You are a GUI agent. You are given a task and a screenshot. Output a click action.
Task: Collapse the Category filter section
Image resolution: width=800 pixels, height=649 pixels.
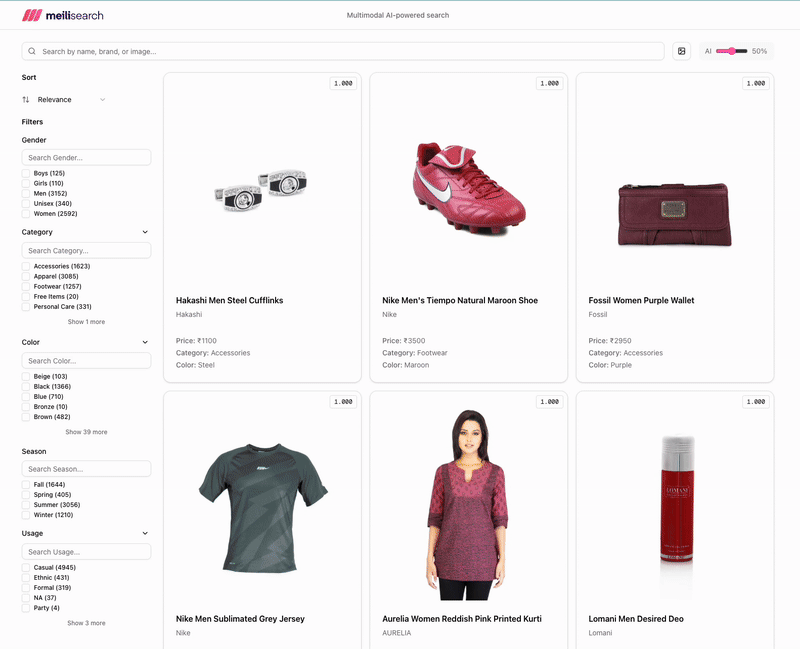[145, 232]
